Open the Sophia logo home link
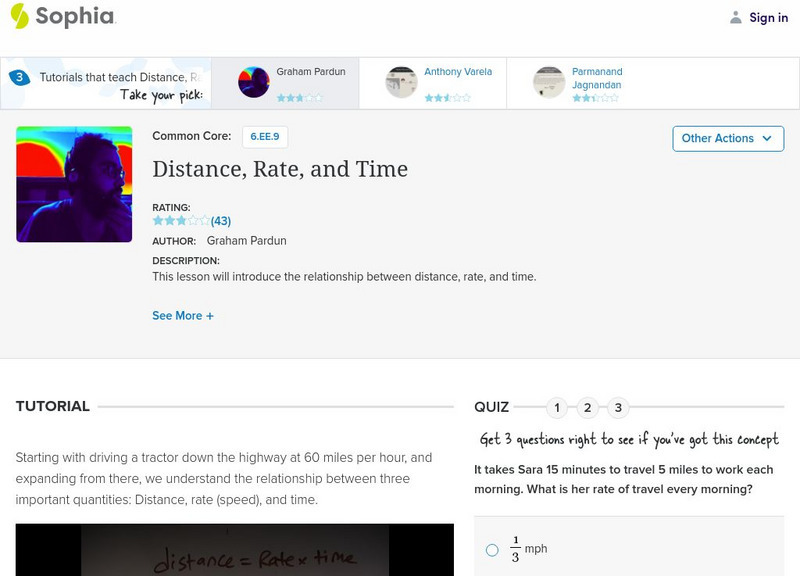The image size is (800, 576). [63, 16]
